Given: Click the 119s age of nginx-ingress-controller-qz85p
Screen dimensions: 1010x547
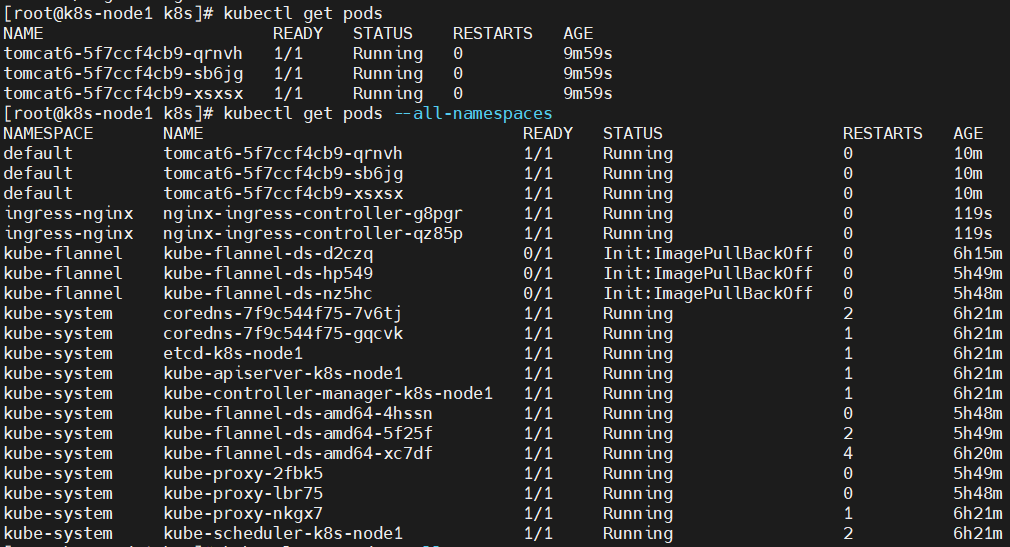Looking at the screenshot, I should click(x=973, y=233).
